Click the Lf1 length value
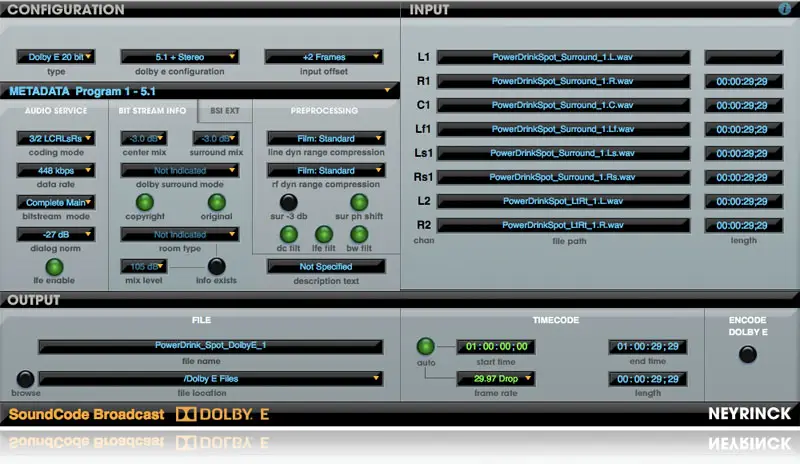The height and width of the screenshot is (464, 800). coord(743,129)
